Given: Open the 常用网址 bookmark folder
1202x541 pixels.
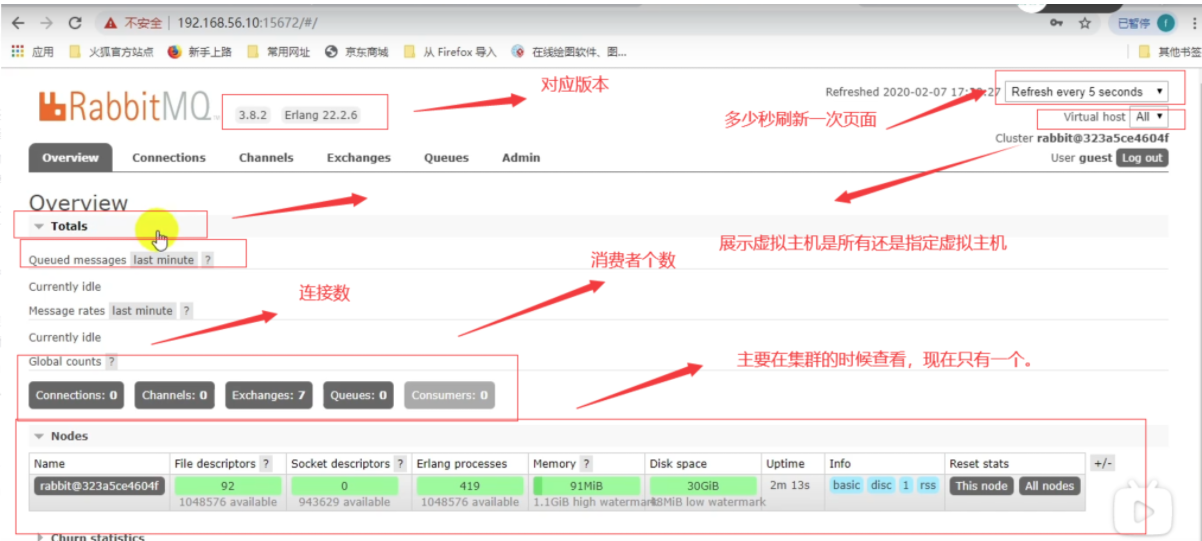Looking at the screenshot, I should tap(278, 52).
